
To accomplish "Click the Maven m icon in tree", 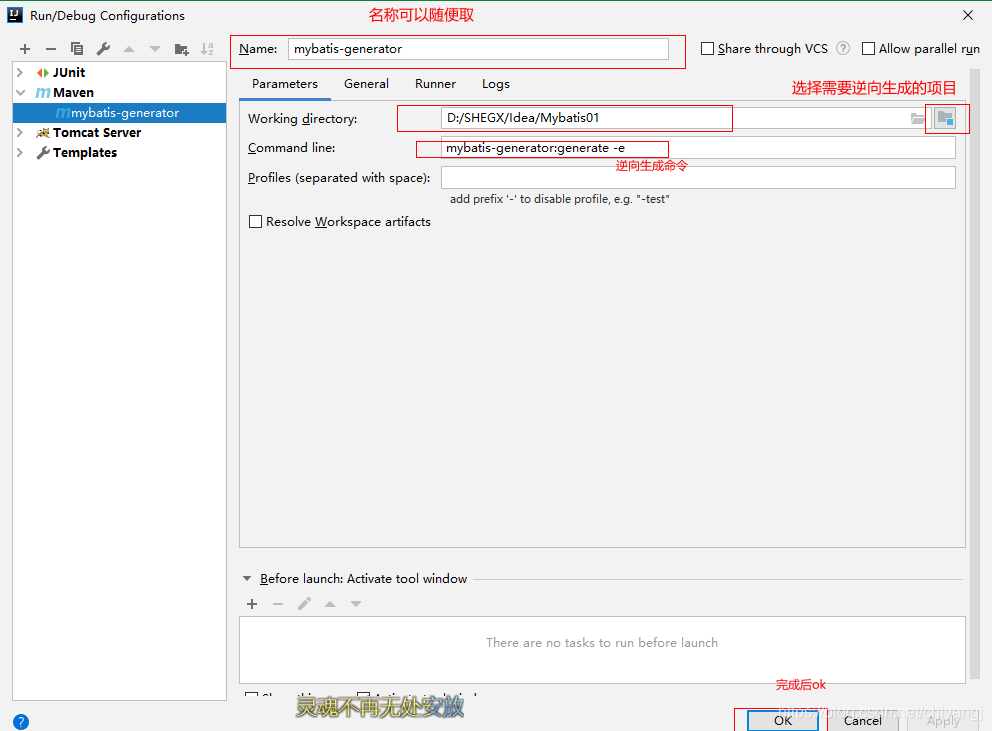I will (43, 93).
